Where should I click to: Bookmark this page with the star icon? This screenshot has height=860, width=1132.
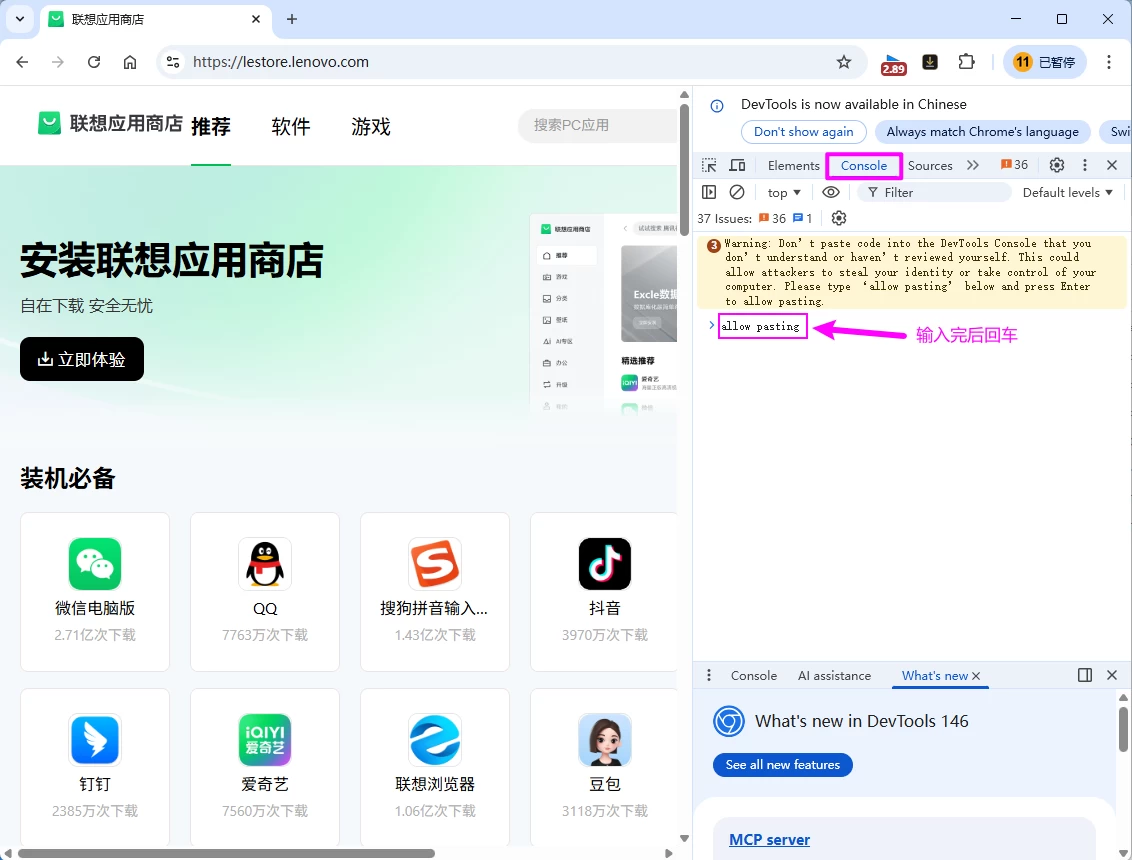click(x=844, y=62)
